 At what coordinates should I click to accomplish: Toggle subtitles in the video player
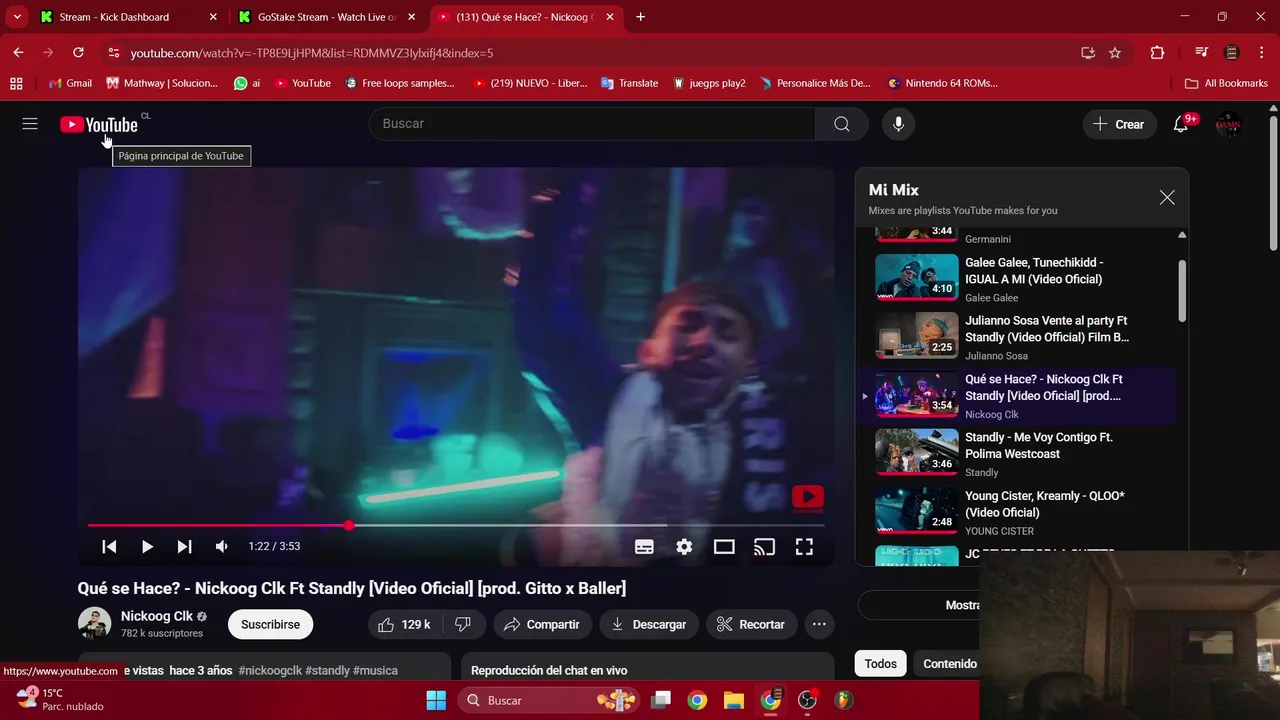[644, 547]
